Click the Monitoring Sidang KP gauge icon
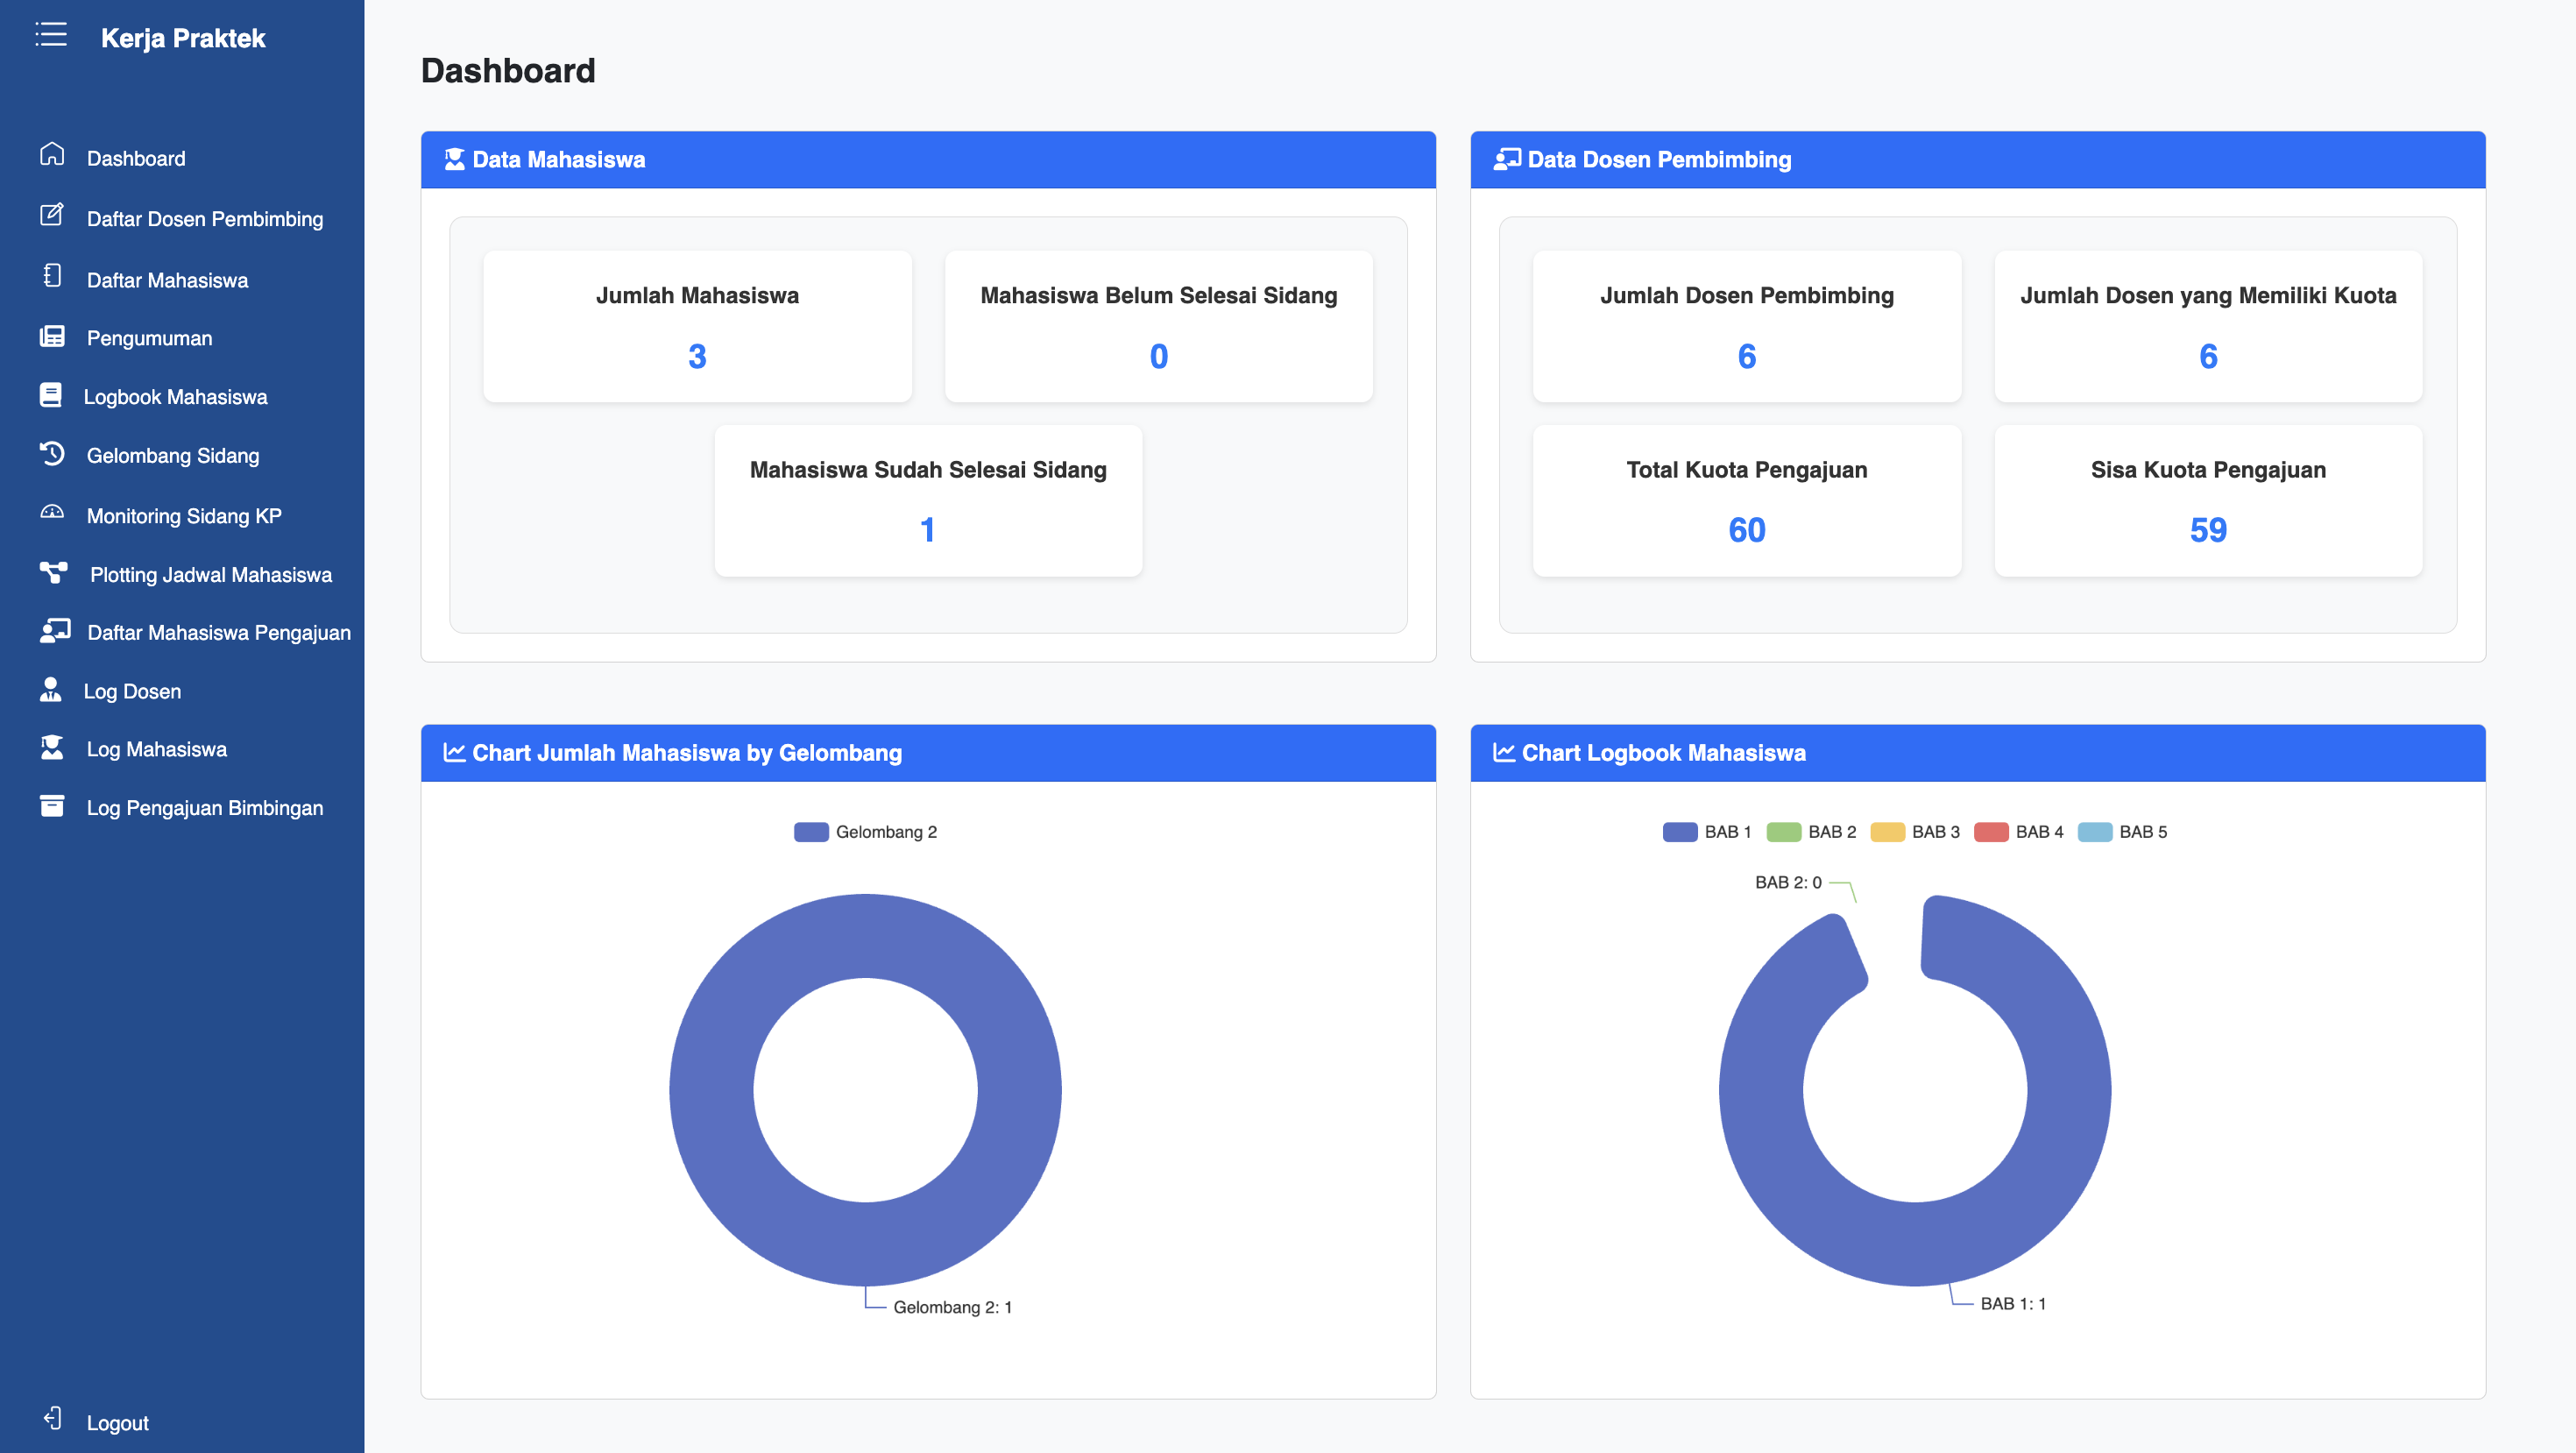 click(52, 513)
